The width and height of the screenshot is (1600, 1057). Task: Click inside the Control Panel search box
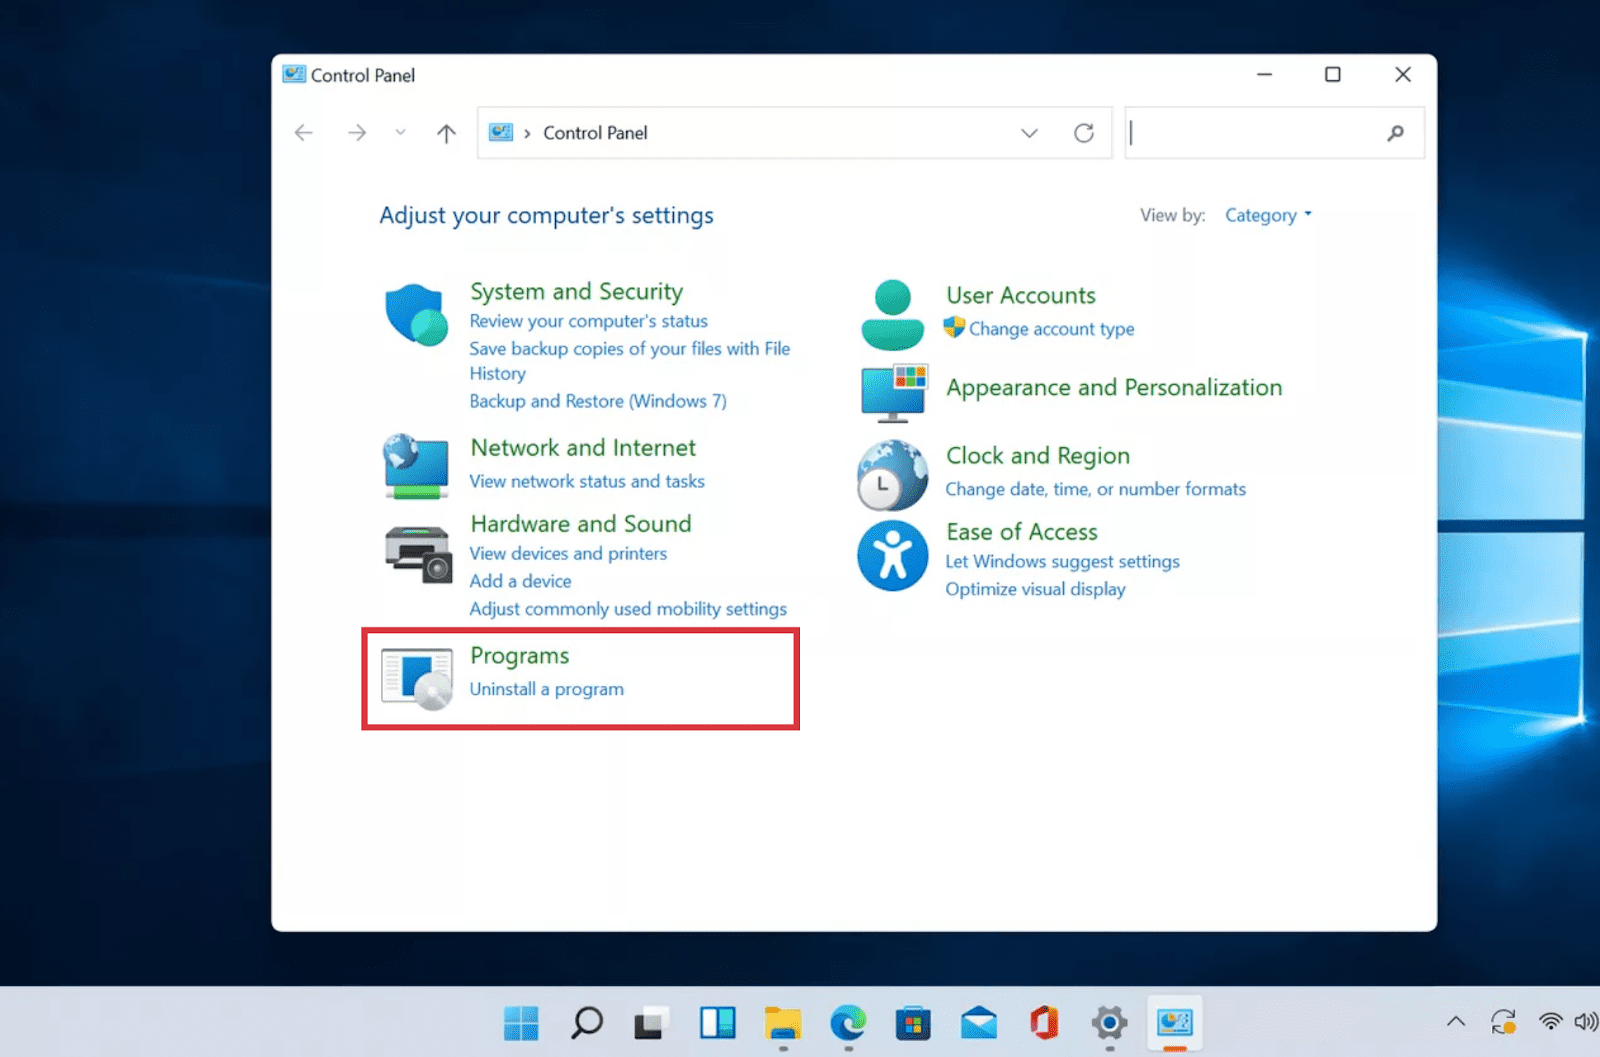pos(1255,133)
